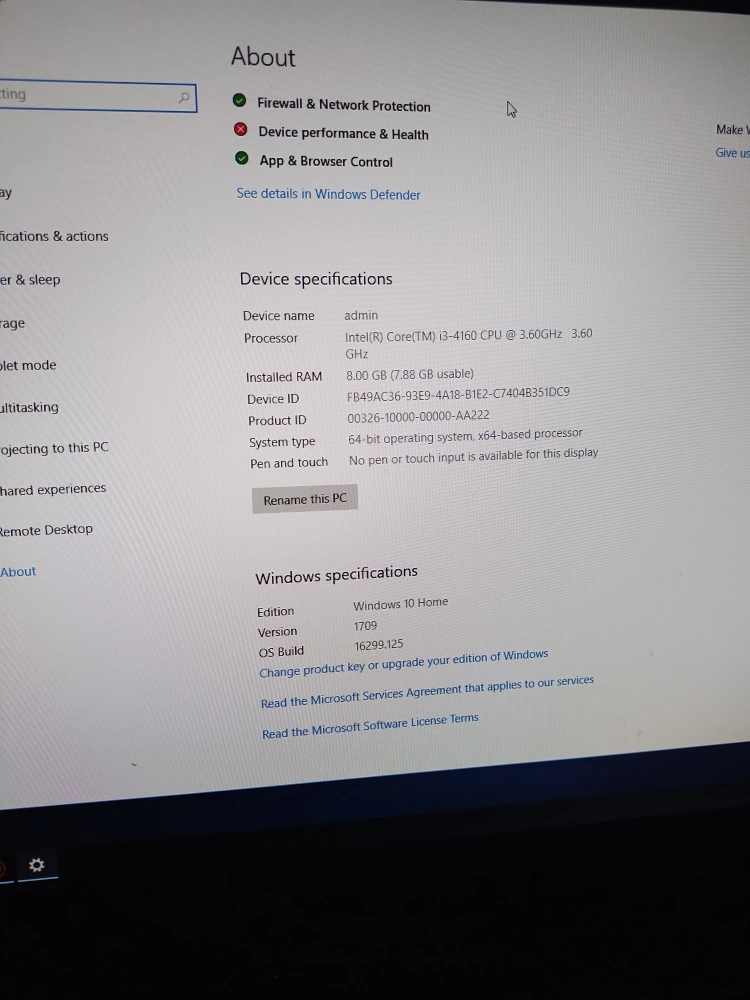Click the Device ID value FB49AC36-93E9
Screen dimensions: 750x1000
pyautogui.click(x=458, y=395)
